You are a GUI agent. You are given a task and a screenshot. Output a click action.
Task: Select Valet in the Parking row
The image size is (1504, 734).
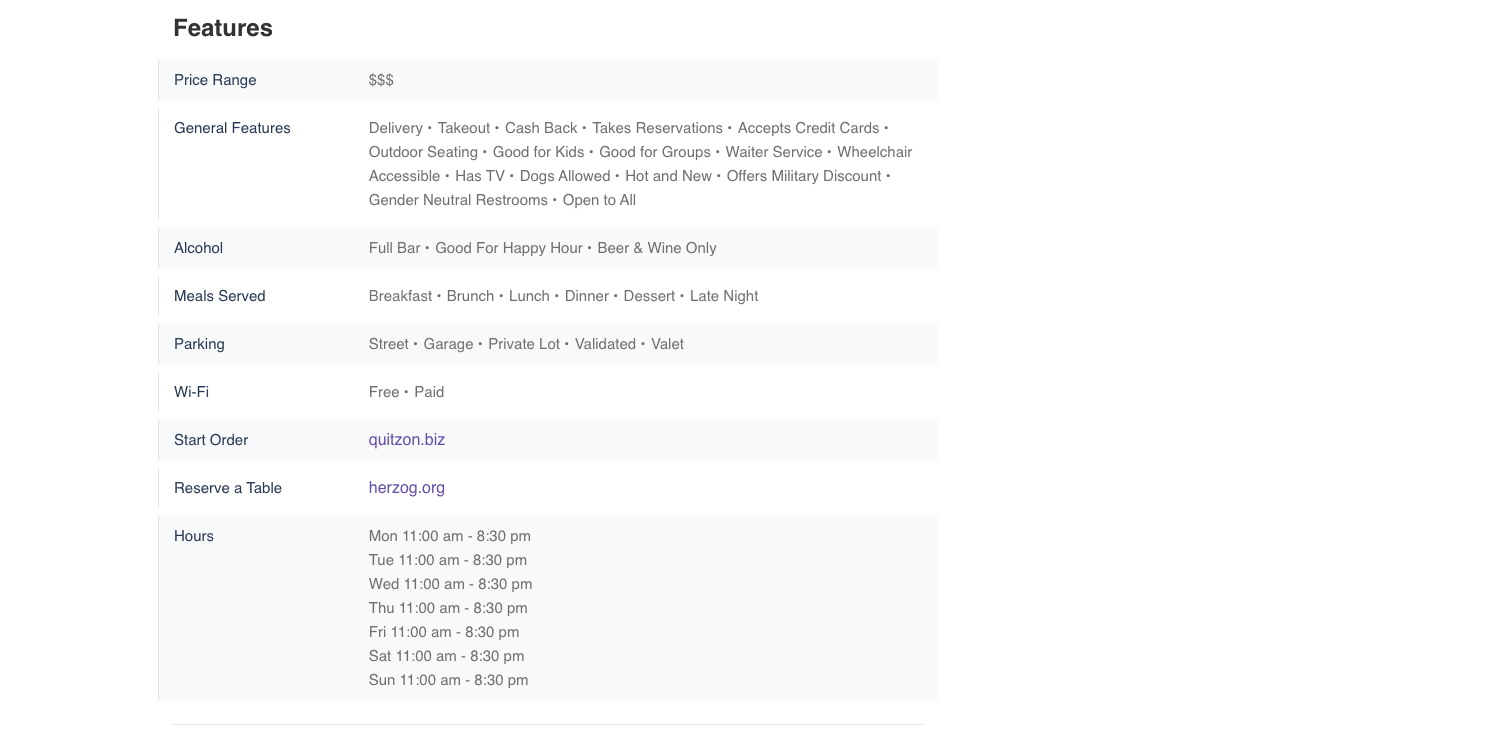667,344
